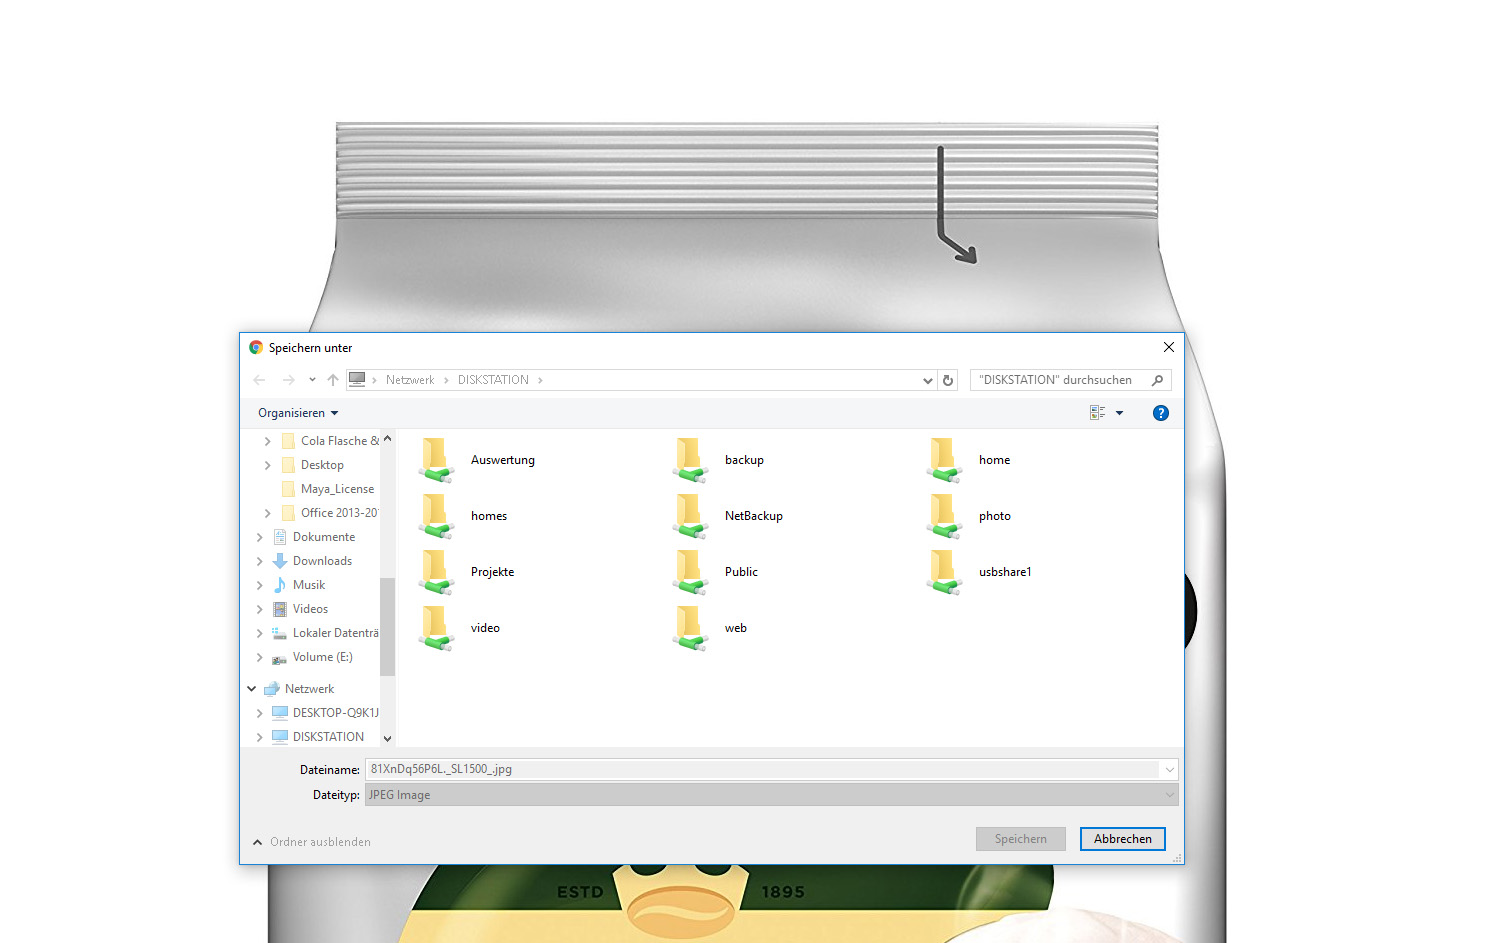Open the web network folder
The width and height of the screenshot is (1491, 943).
pos(710,628)
